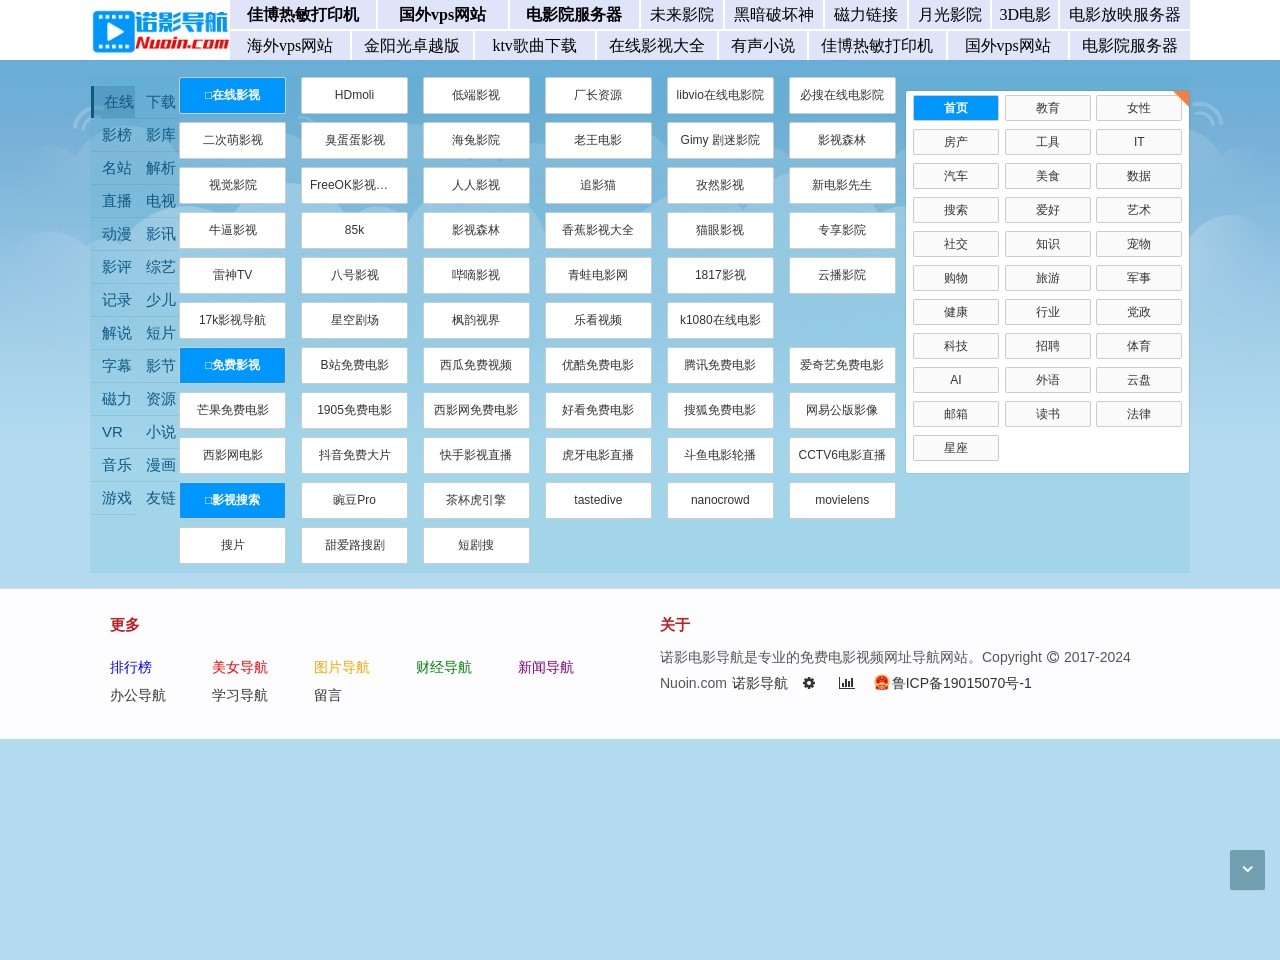Screen dimensions: 1280x960
Task: Choose the 美食 category tab
Action: (x=1047, y=176)
